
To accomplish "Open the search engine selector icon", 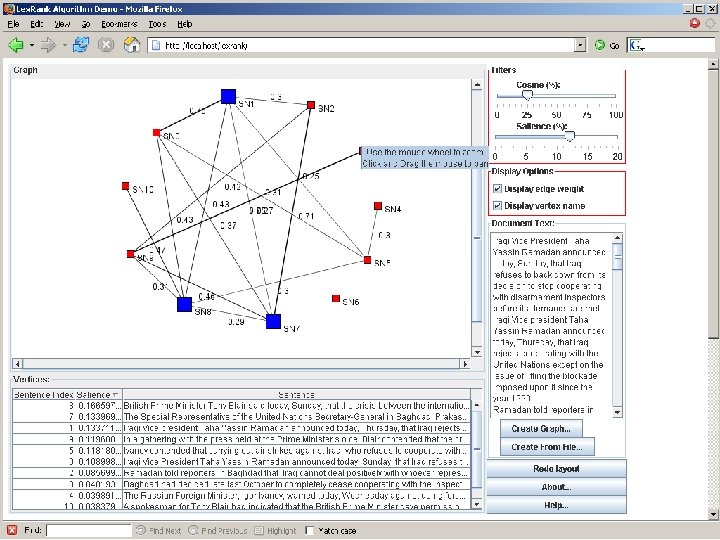I will (x=637, y=45).
